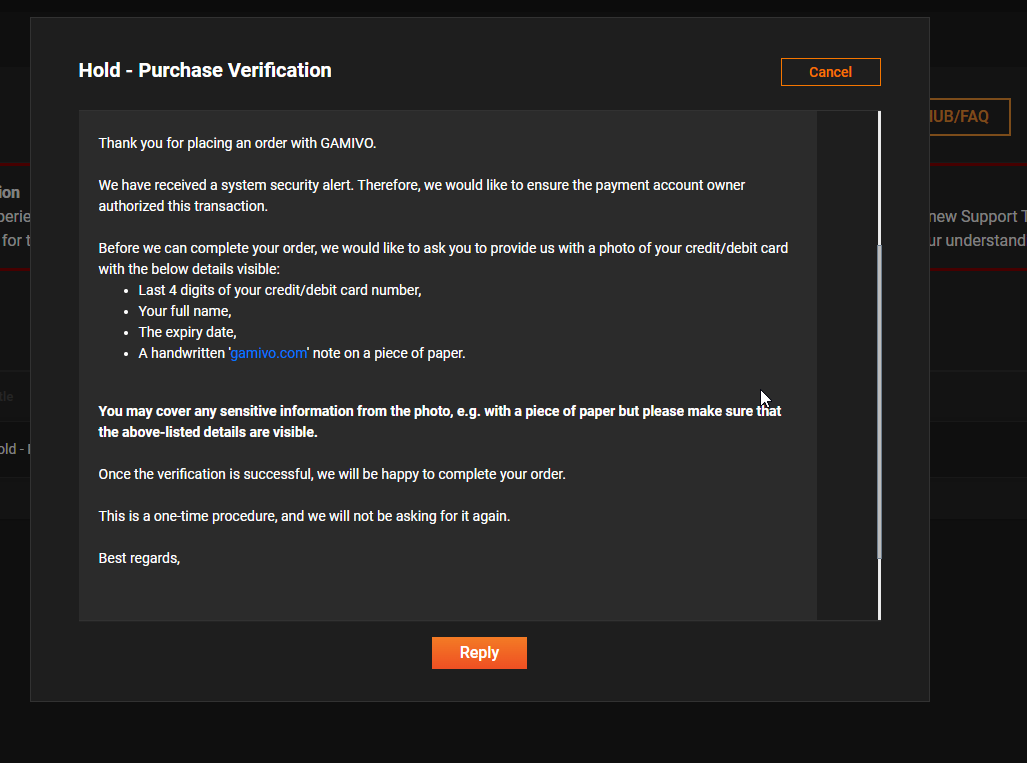Click the Cancel button

coord(831,72)
